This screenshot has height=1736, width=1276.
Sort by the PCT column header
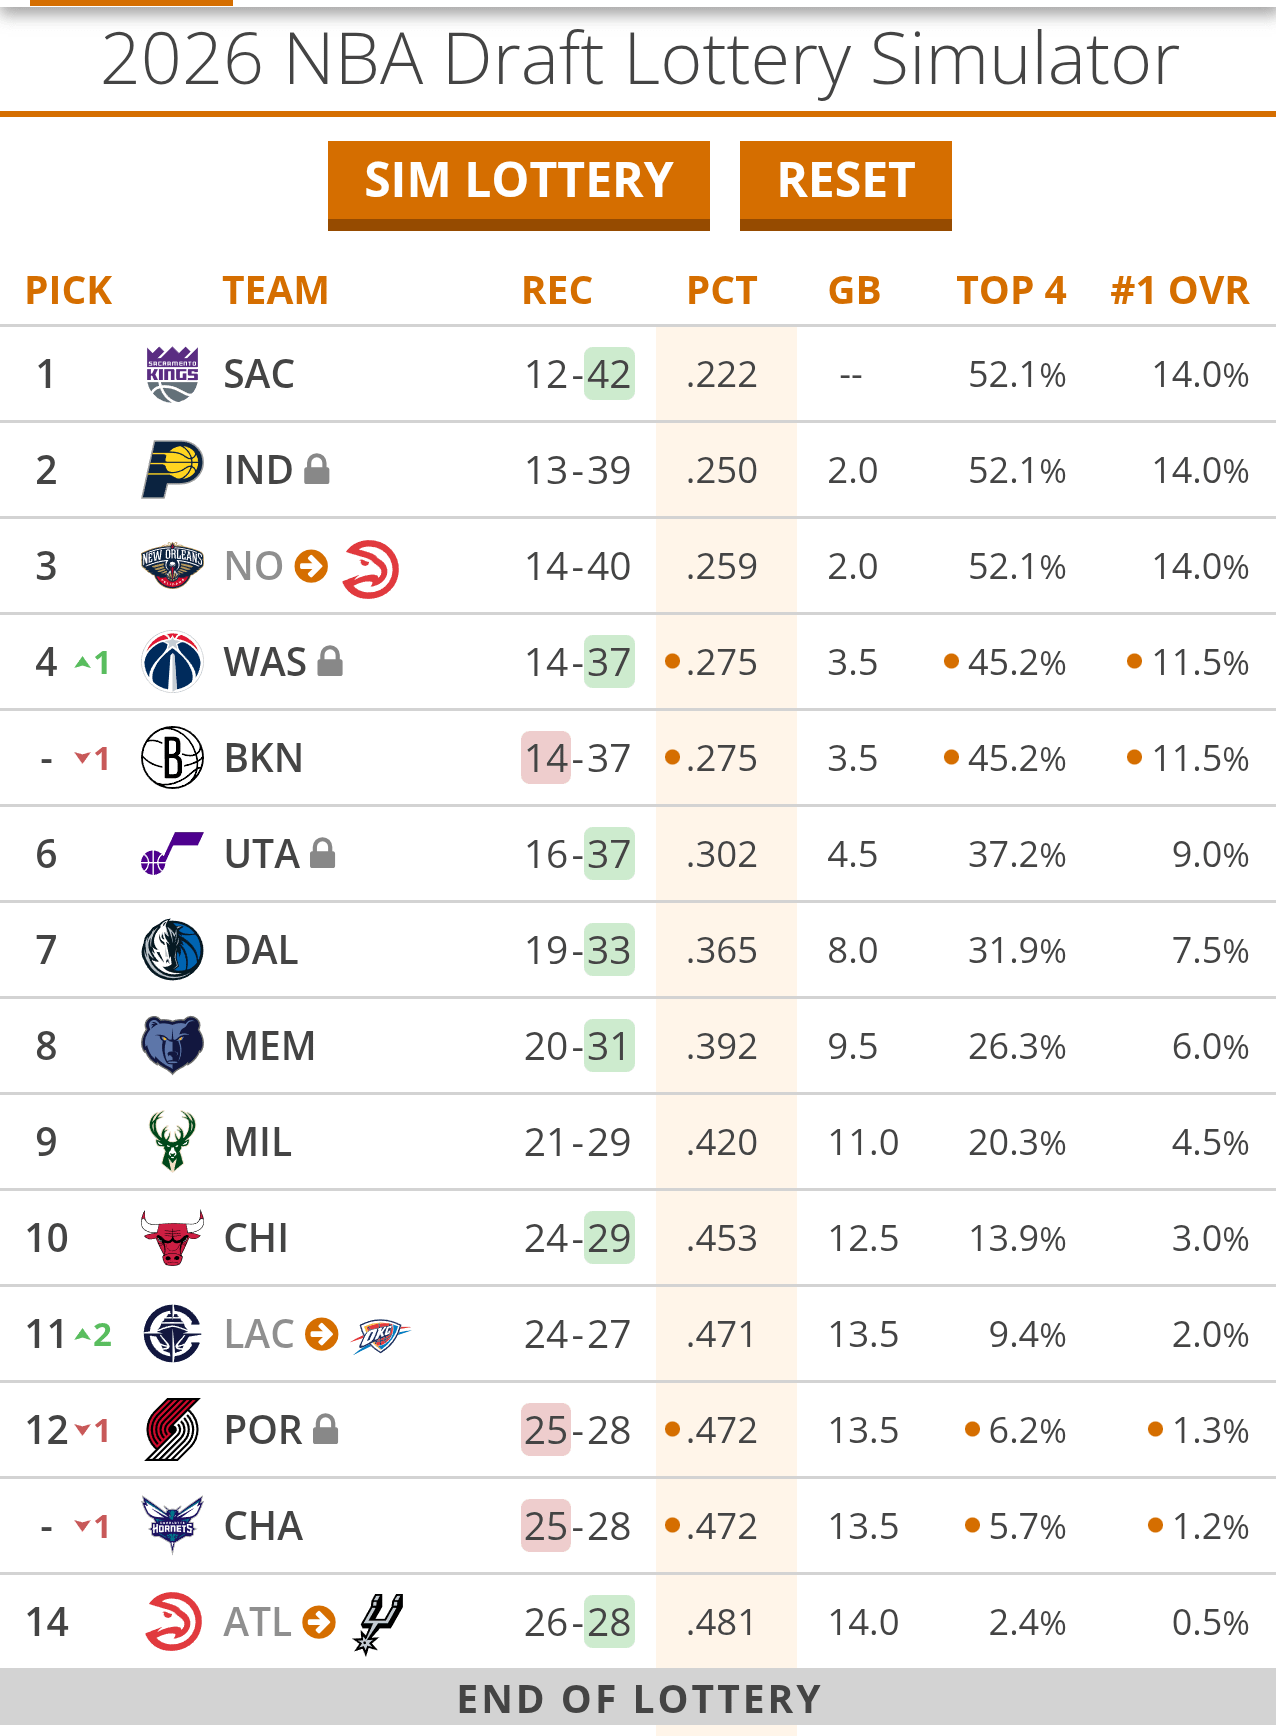(x=721, y=291)
